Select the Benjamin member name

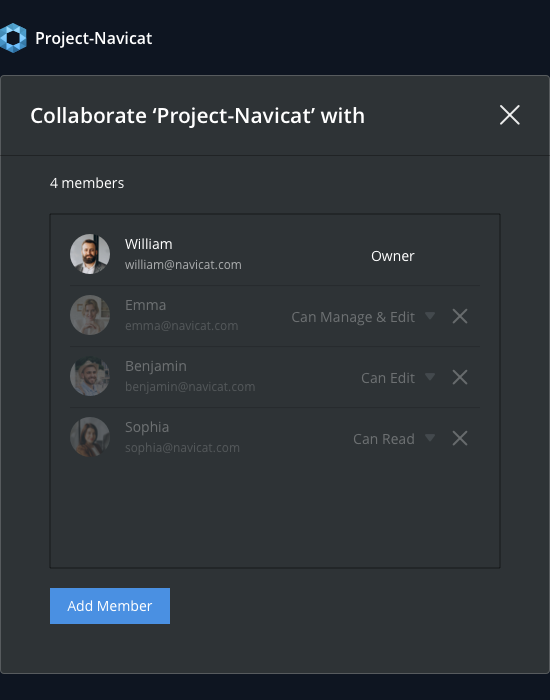pos(156,366)
